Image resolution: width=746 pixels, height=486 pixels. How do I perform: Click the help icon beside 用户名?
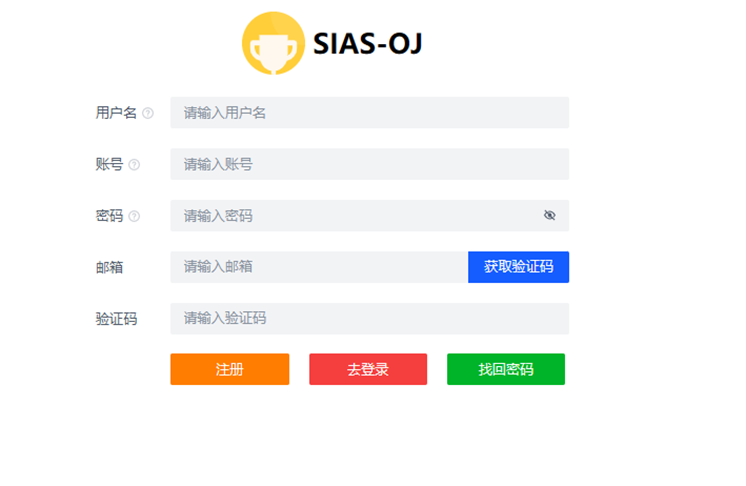click(x=148, y=113)
